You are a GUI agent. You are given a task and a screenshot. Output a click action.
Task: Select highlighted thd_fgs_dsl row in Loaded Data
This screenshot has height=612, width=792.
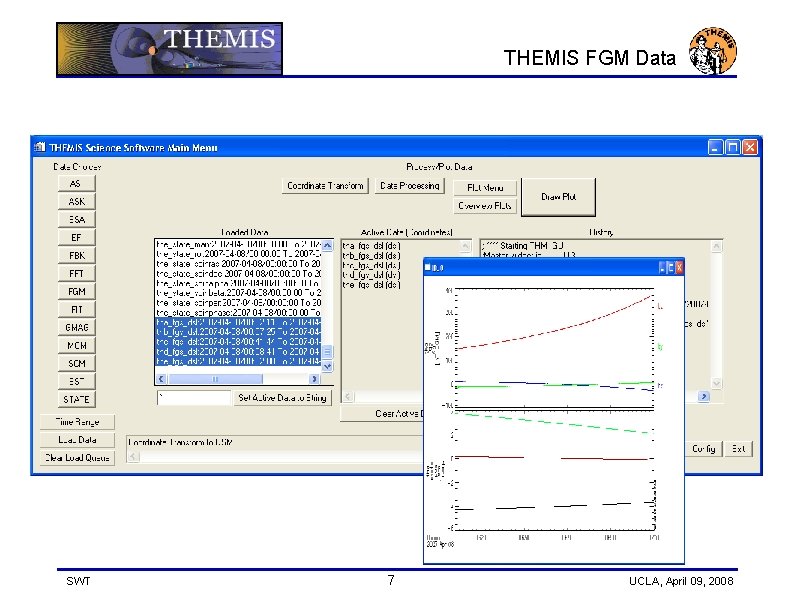pos(238,351)
